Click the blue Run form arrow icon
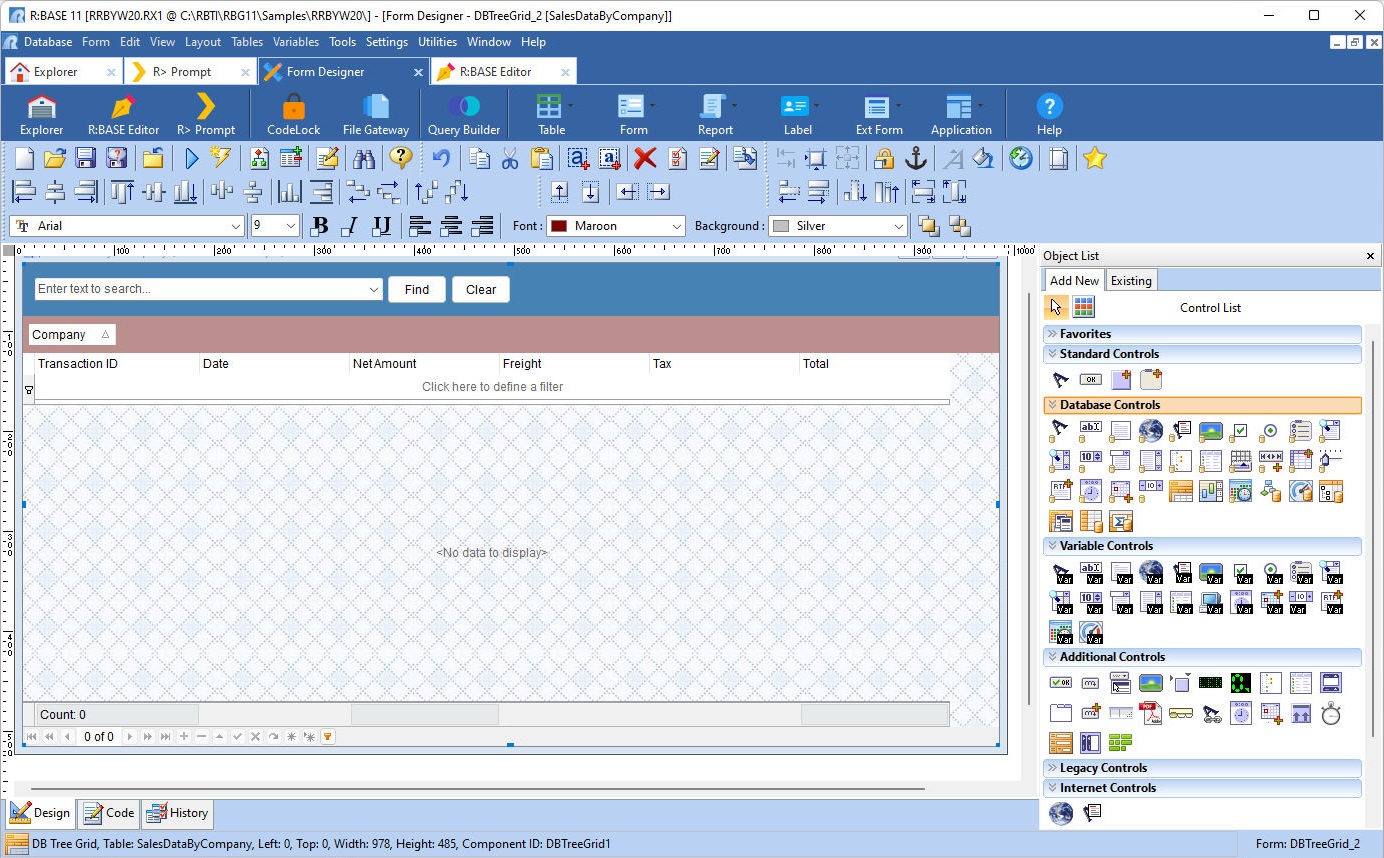 point(191,158)
